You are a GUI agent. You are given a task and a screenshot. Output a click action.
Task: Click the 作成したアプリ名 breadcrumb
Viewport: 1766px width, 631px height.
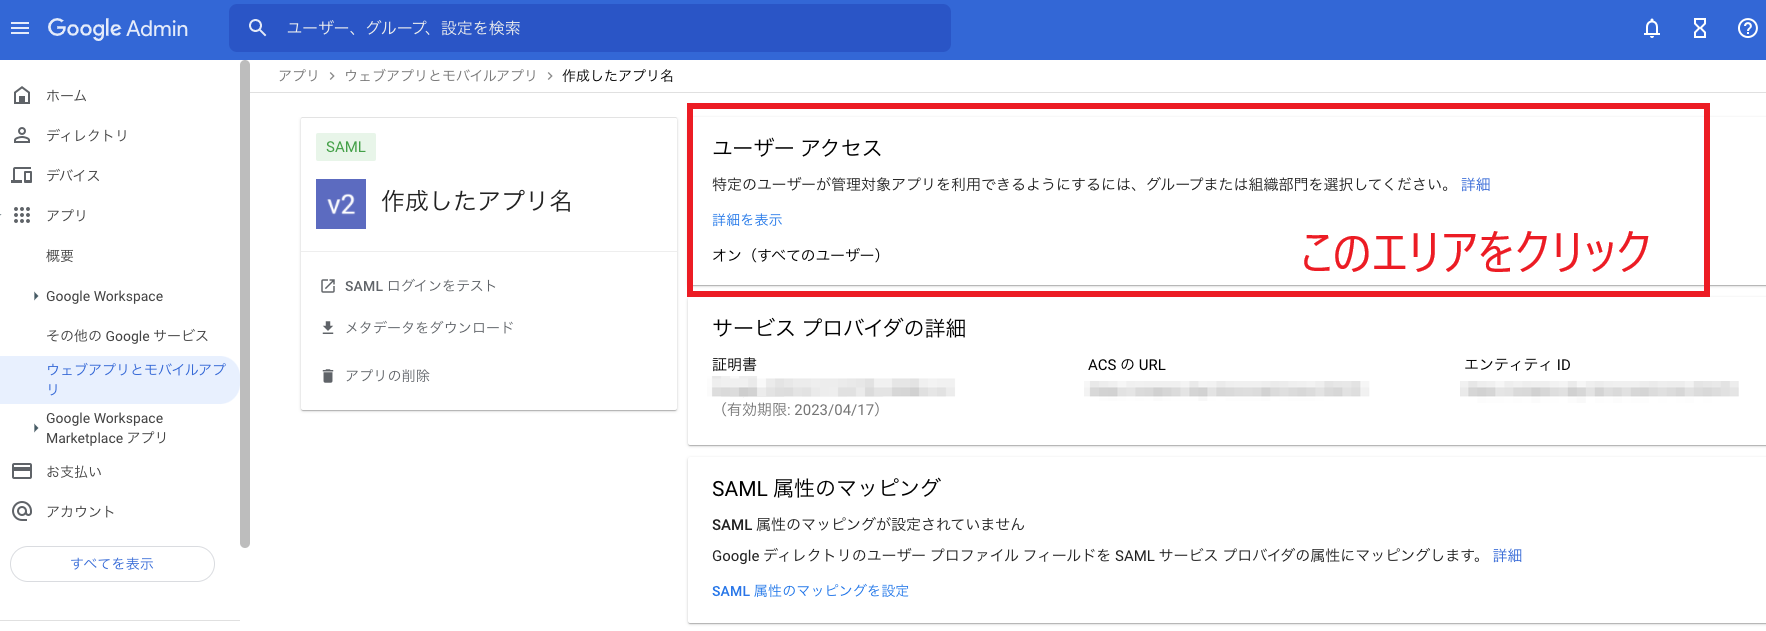pyautogui.click(x=617, y=76)
